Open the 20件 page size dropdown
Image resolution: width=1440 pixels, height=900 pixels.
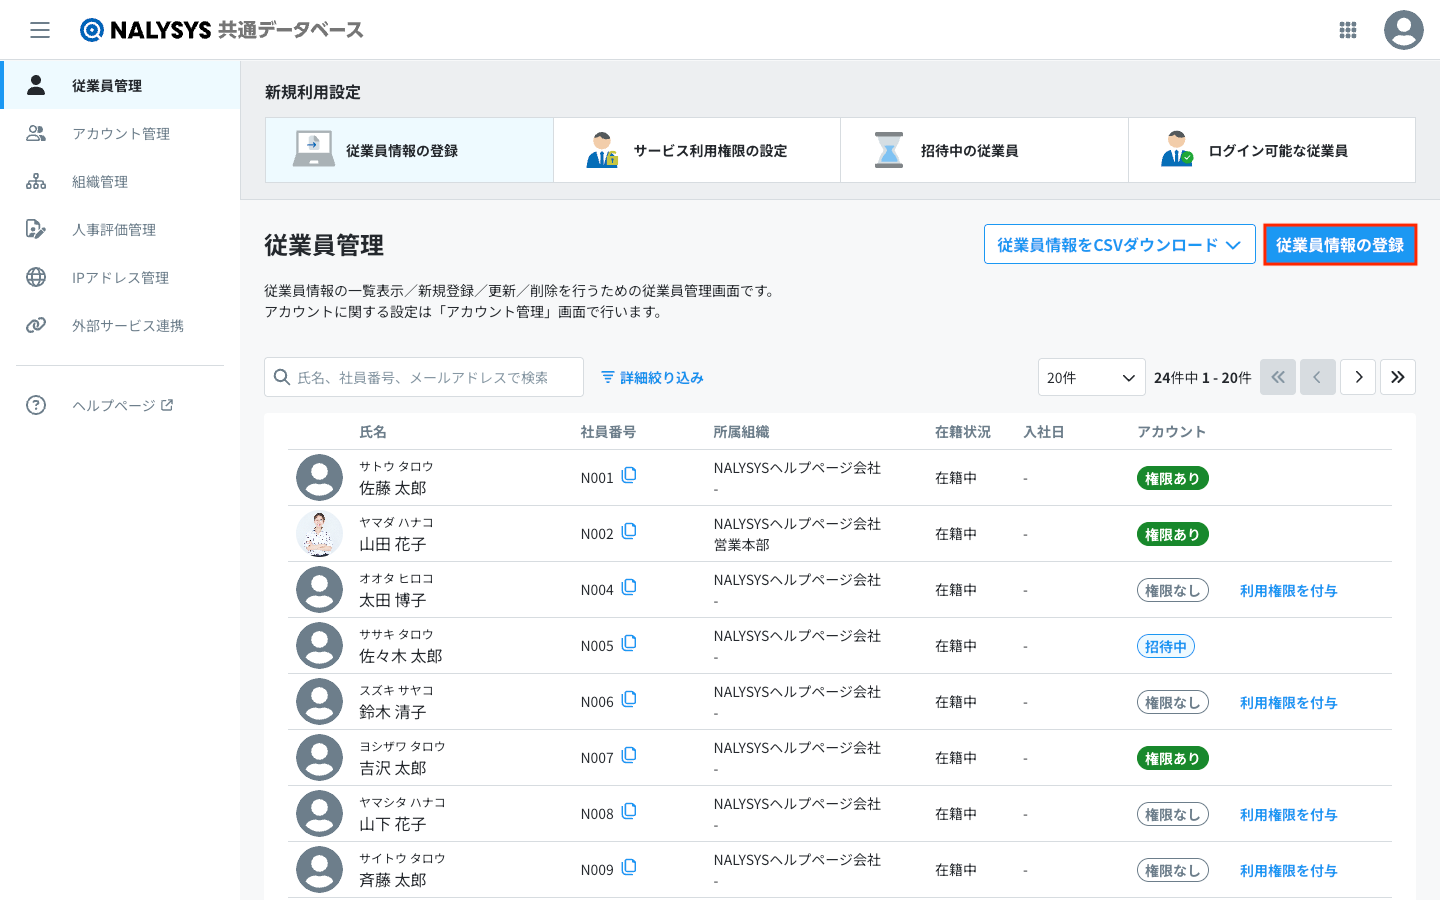(1091, 377)
